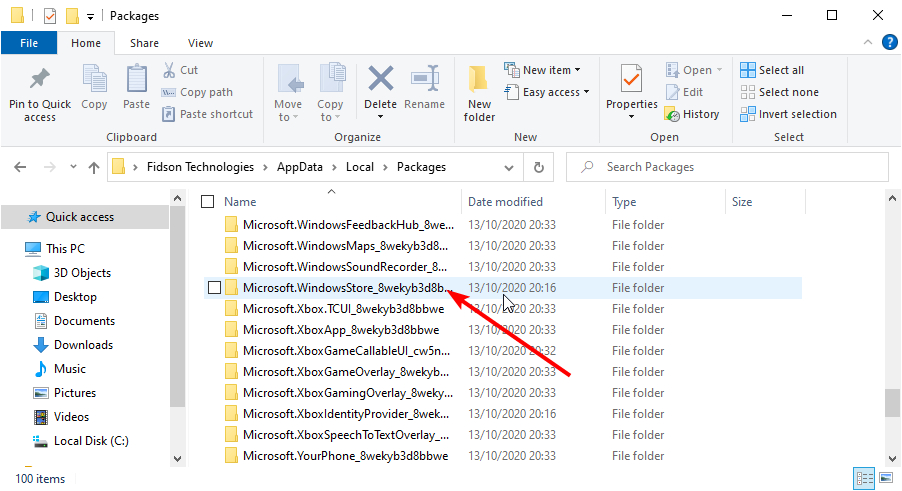Screen dimensions: 902x491
Task: Open recent locations dropdown arrow
Action: point(73,167)
